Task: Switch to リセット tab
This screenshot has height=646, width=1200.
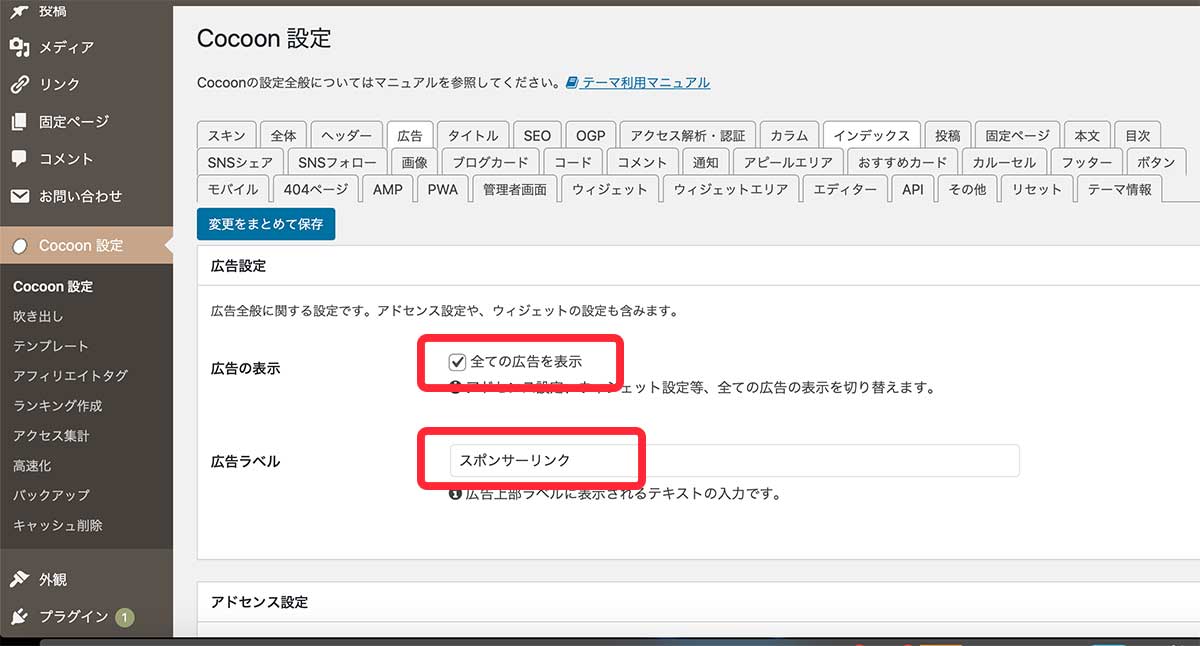Action: click(1036, 189)
